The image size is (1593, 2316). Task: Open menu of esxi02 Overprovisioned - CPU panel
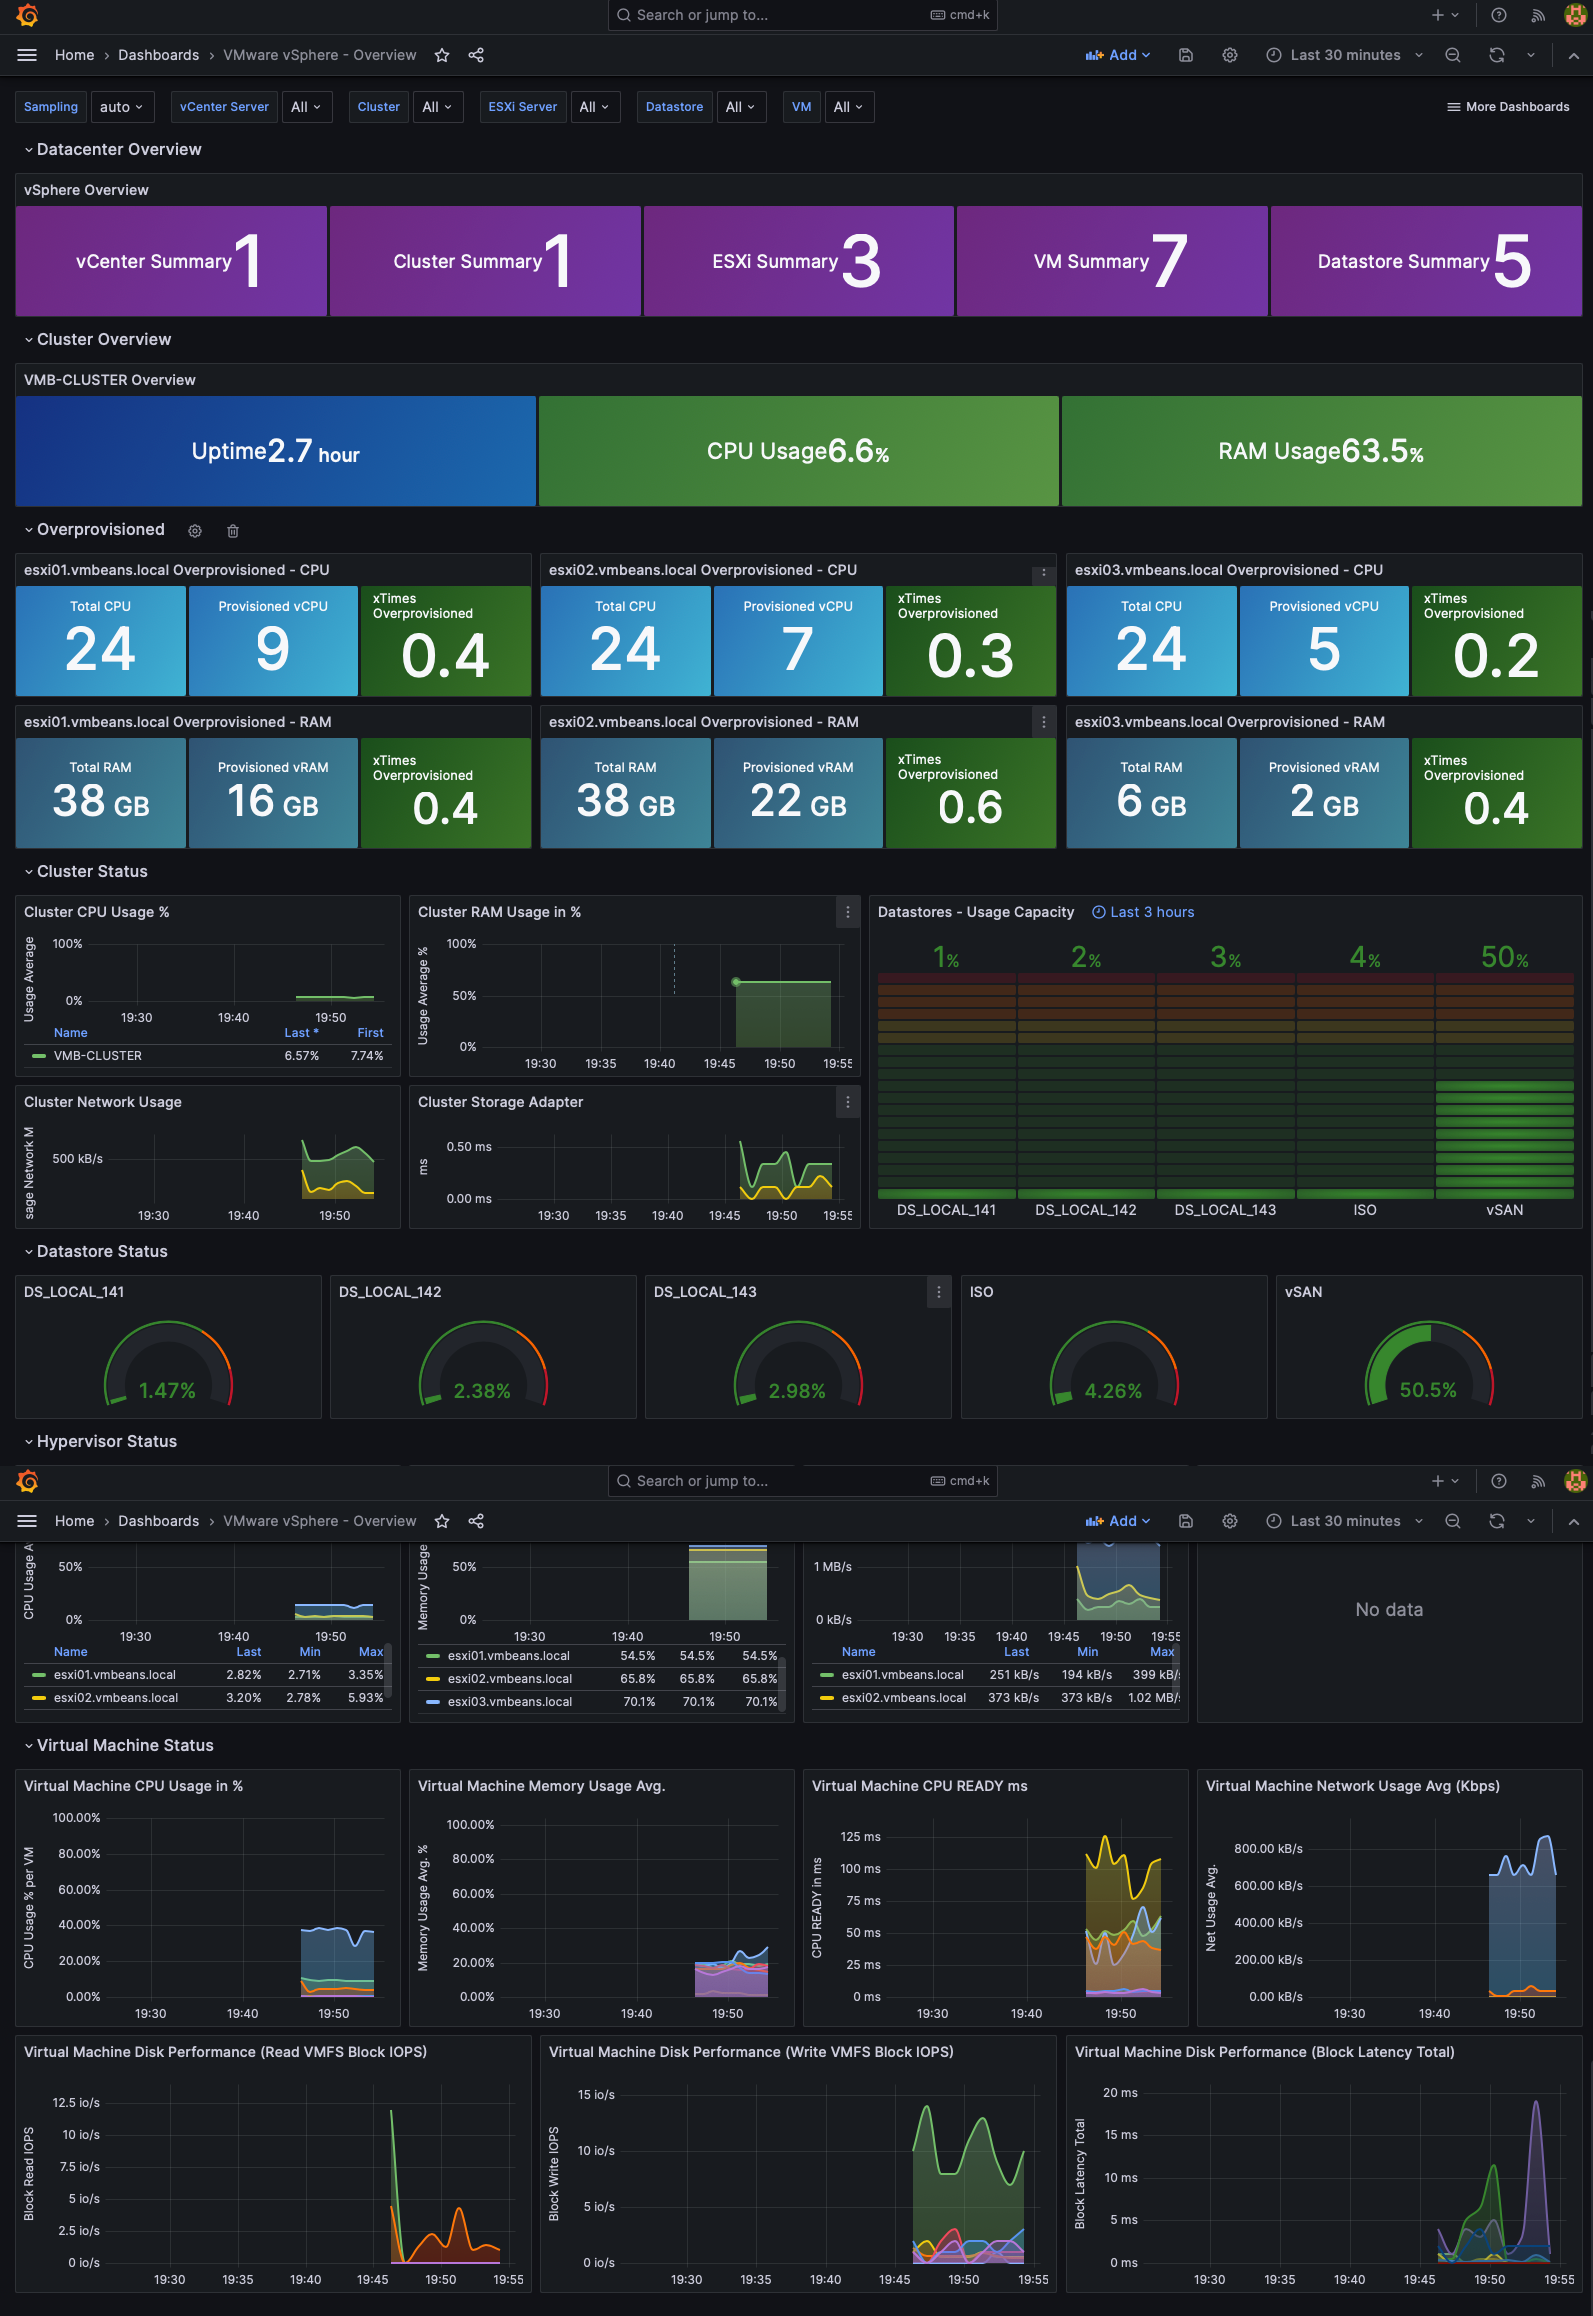pyautogui.click(x=1044, y=573)
